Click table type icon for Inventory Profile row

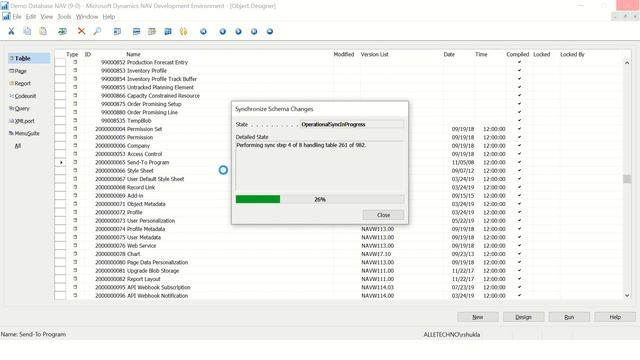[x=75, y=70]
